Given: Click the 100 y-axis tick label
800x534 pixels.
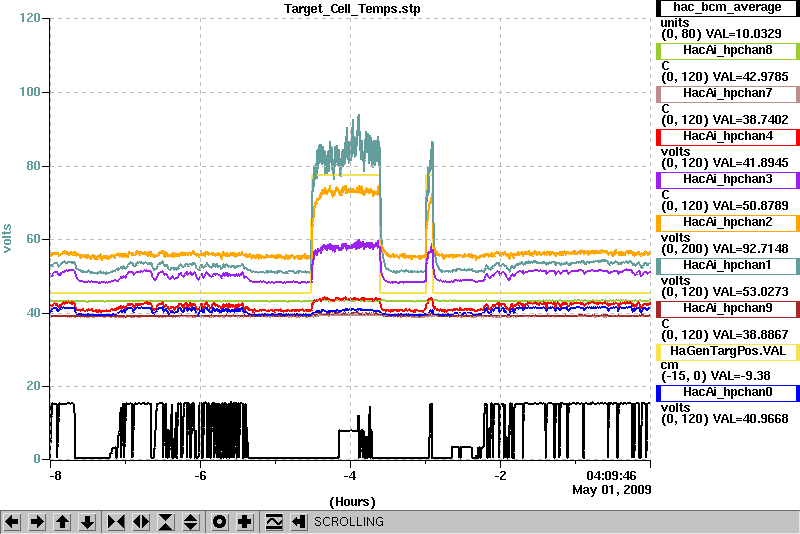Looking at the screenshot, I should pos(30,92).
